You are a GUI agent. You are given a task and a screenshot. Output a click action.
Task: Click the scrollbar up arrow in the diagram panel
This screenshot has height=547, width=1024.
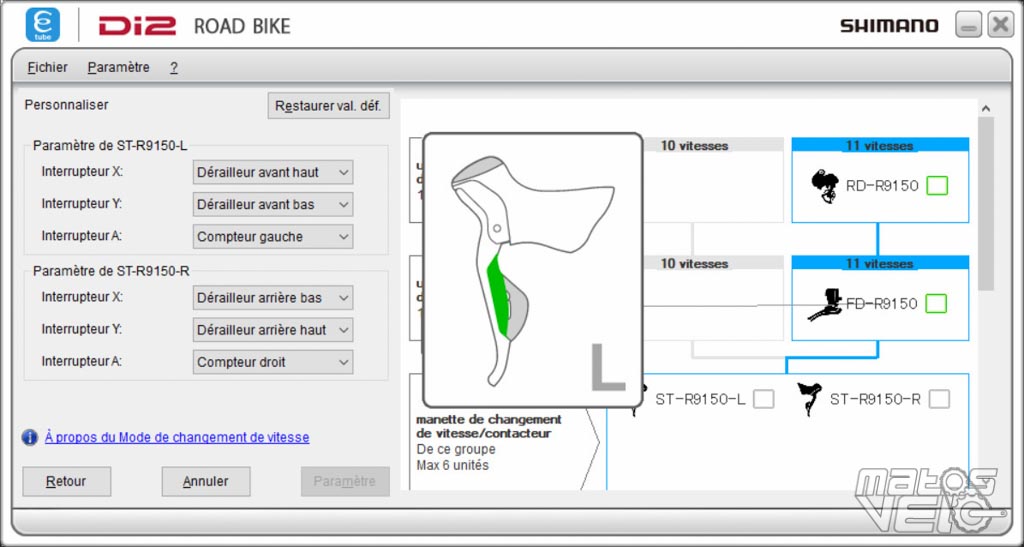pyautogui.click(x=985, y=108)
